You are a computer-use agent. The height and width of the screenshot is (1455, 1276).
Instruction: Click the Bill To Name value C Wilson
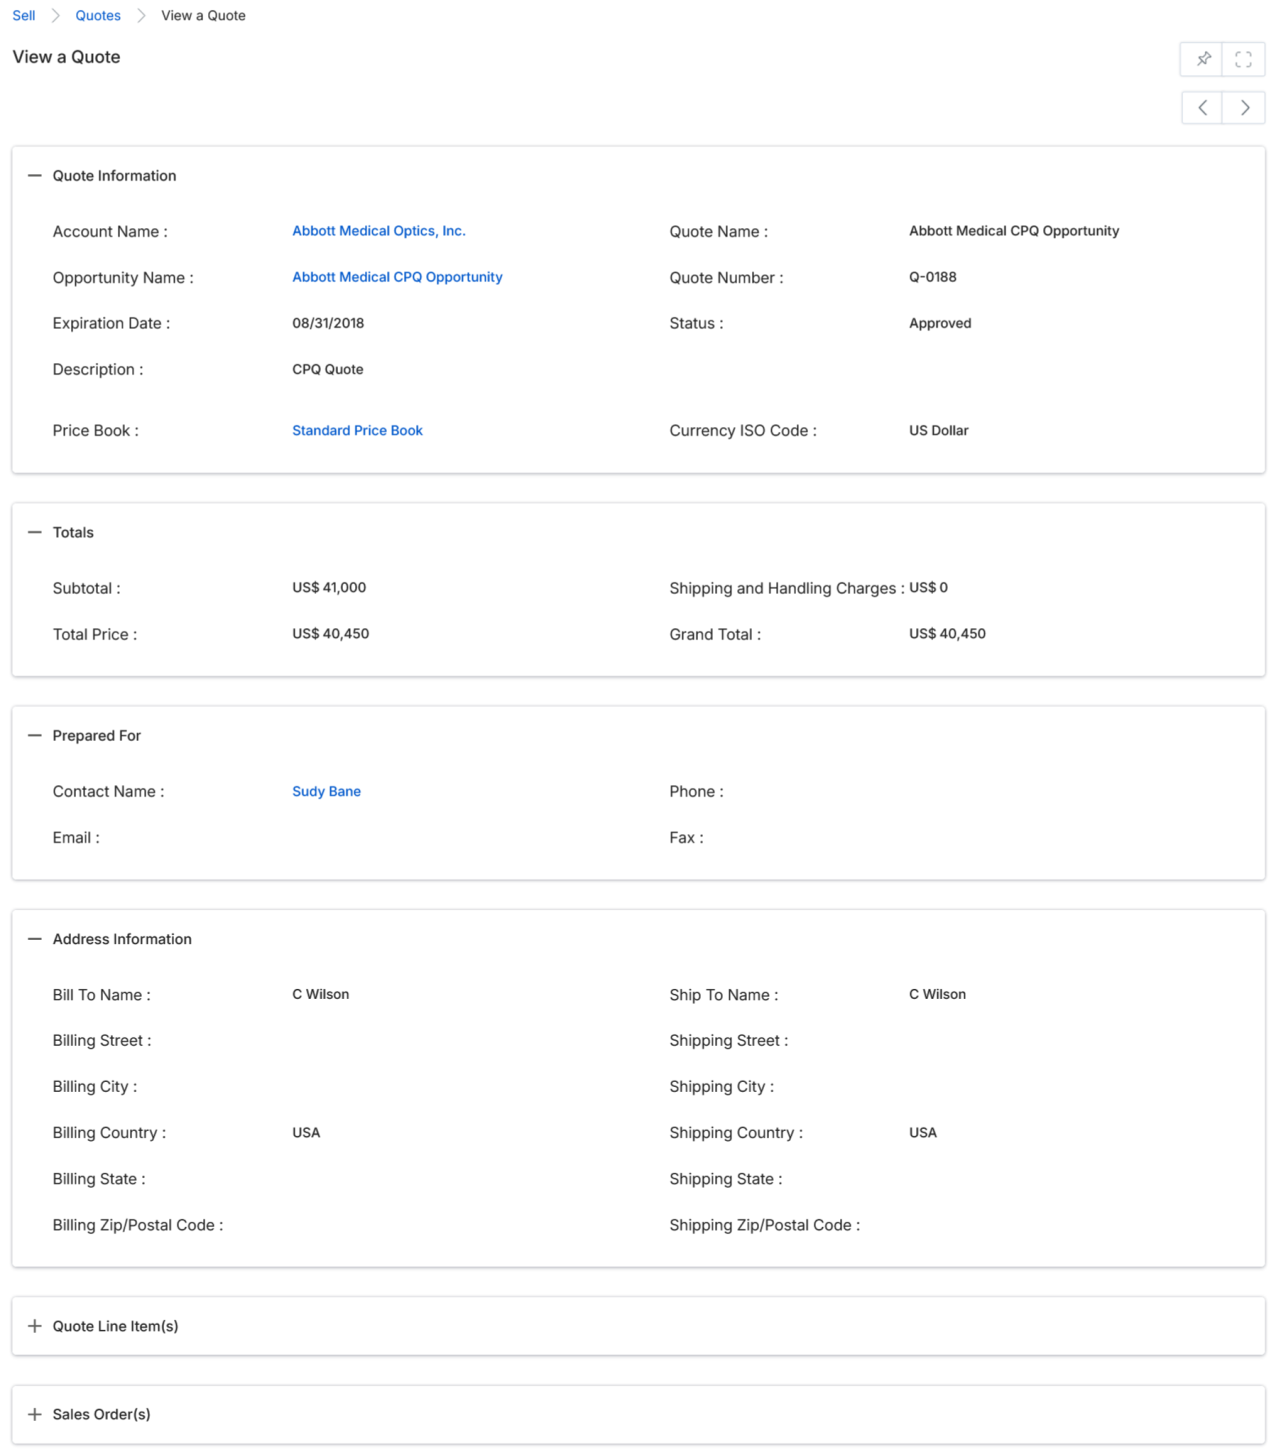point(321,995)
